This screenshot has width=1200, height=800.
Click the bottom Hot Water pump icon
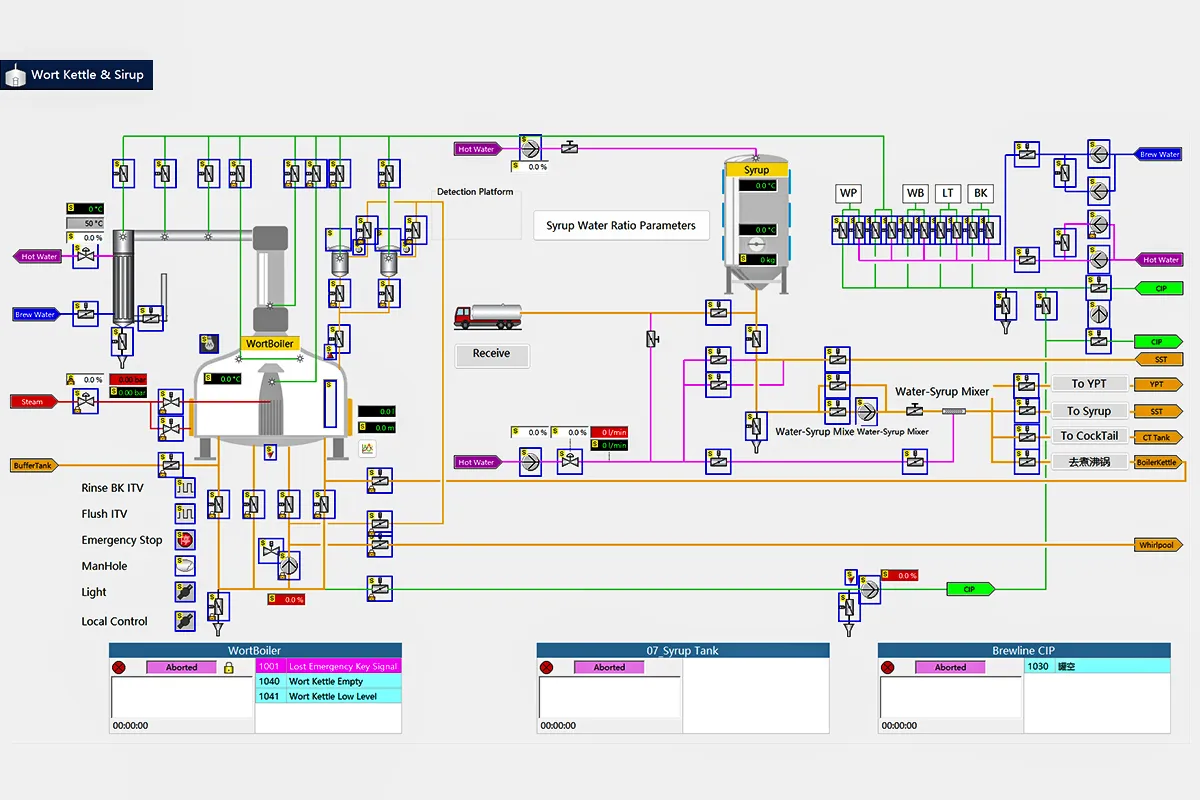(529, 463)
